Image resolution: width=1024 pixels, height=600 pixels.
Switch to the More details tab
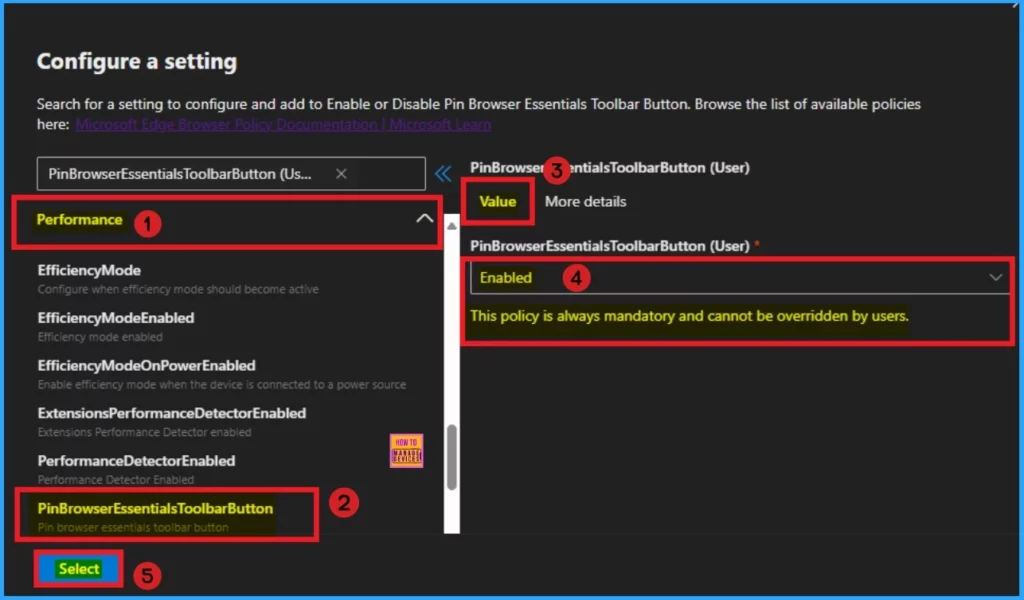(x=585, y=202)
